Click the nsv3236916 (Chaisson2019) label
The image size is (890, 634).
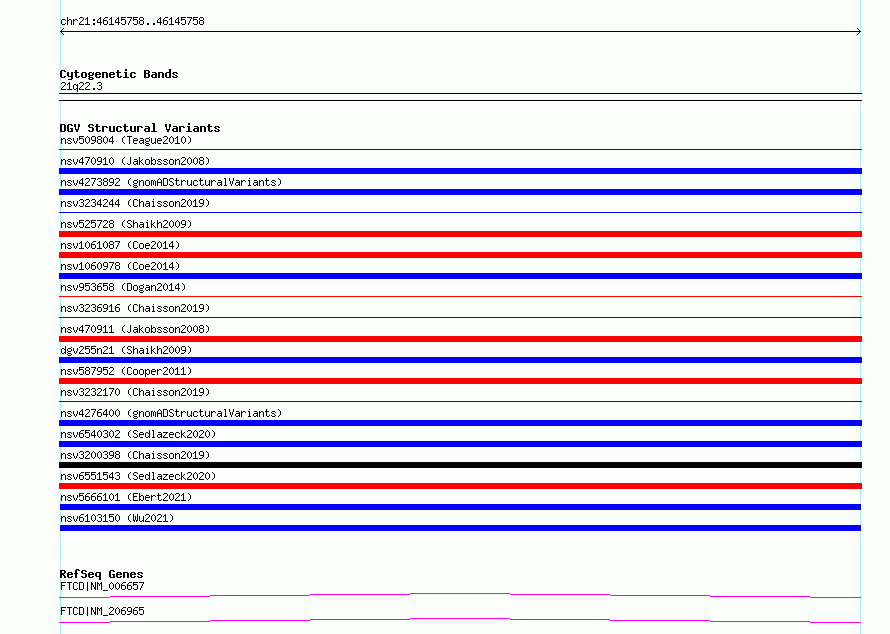[135, 308]
